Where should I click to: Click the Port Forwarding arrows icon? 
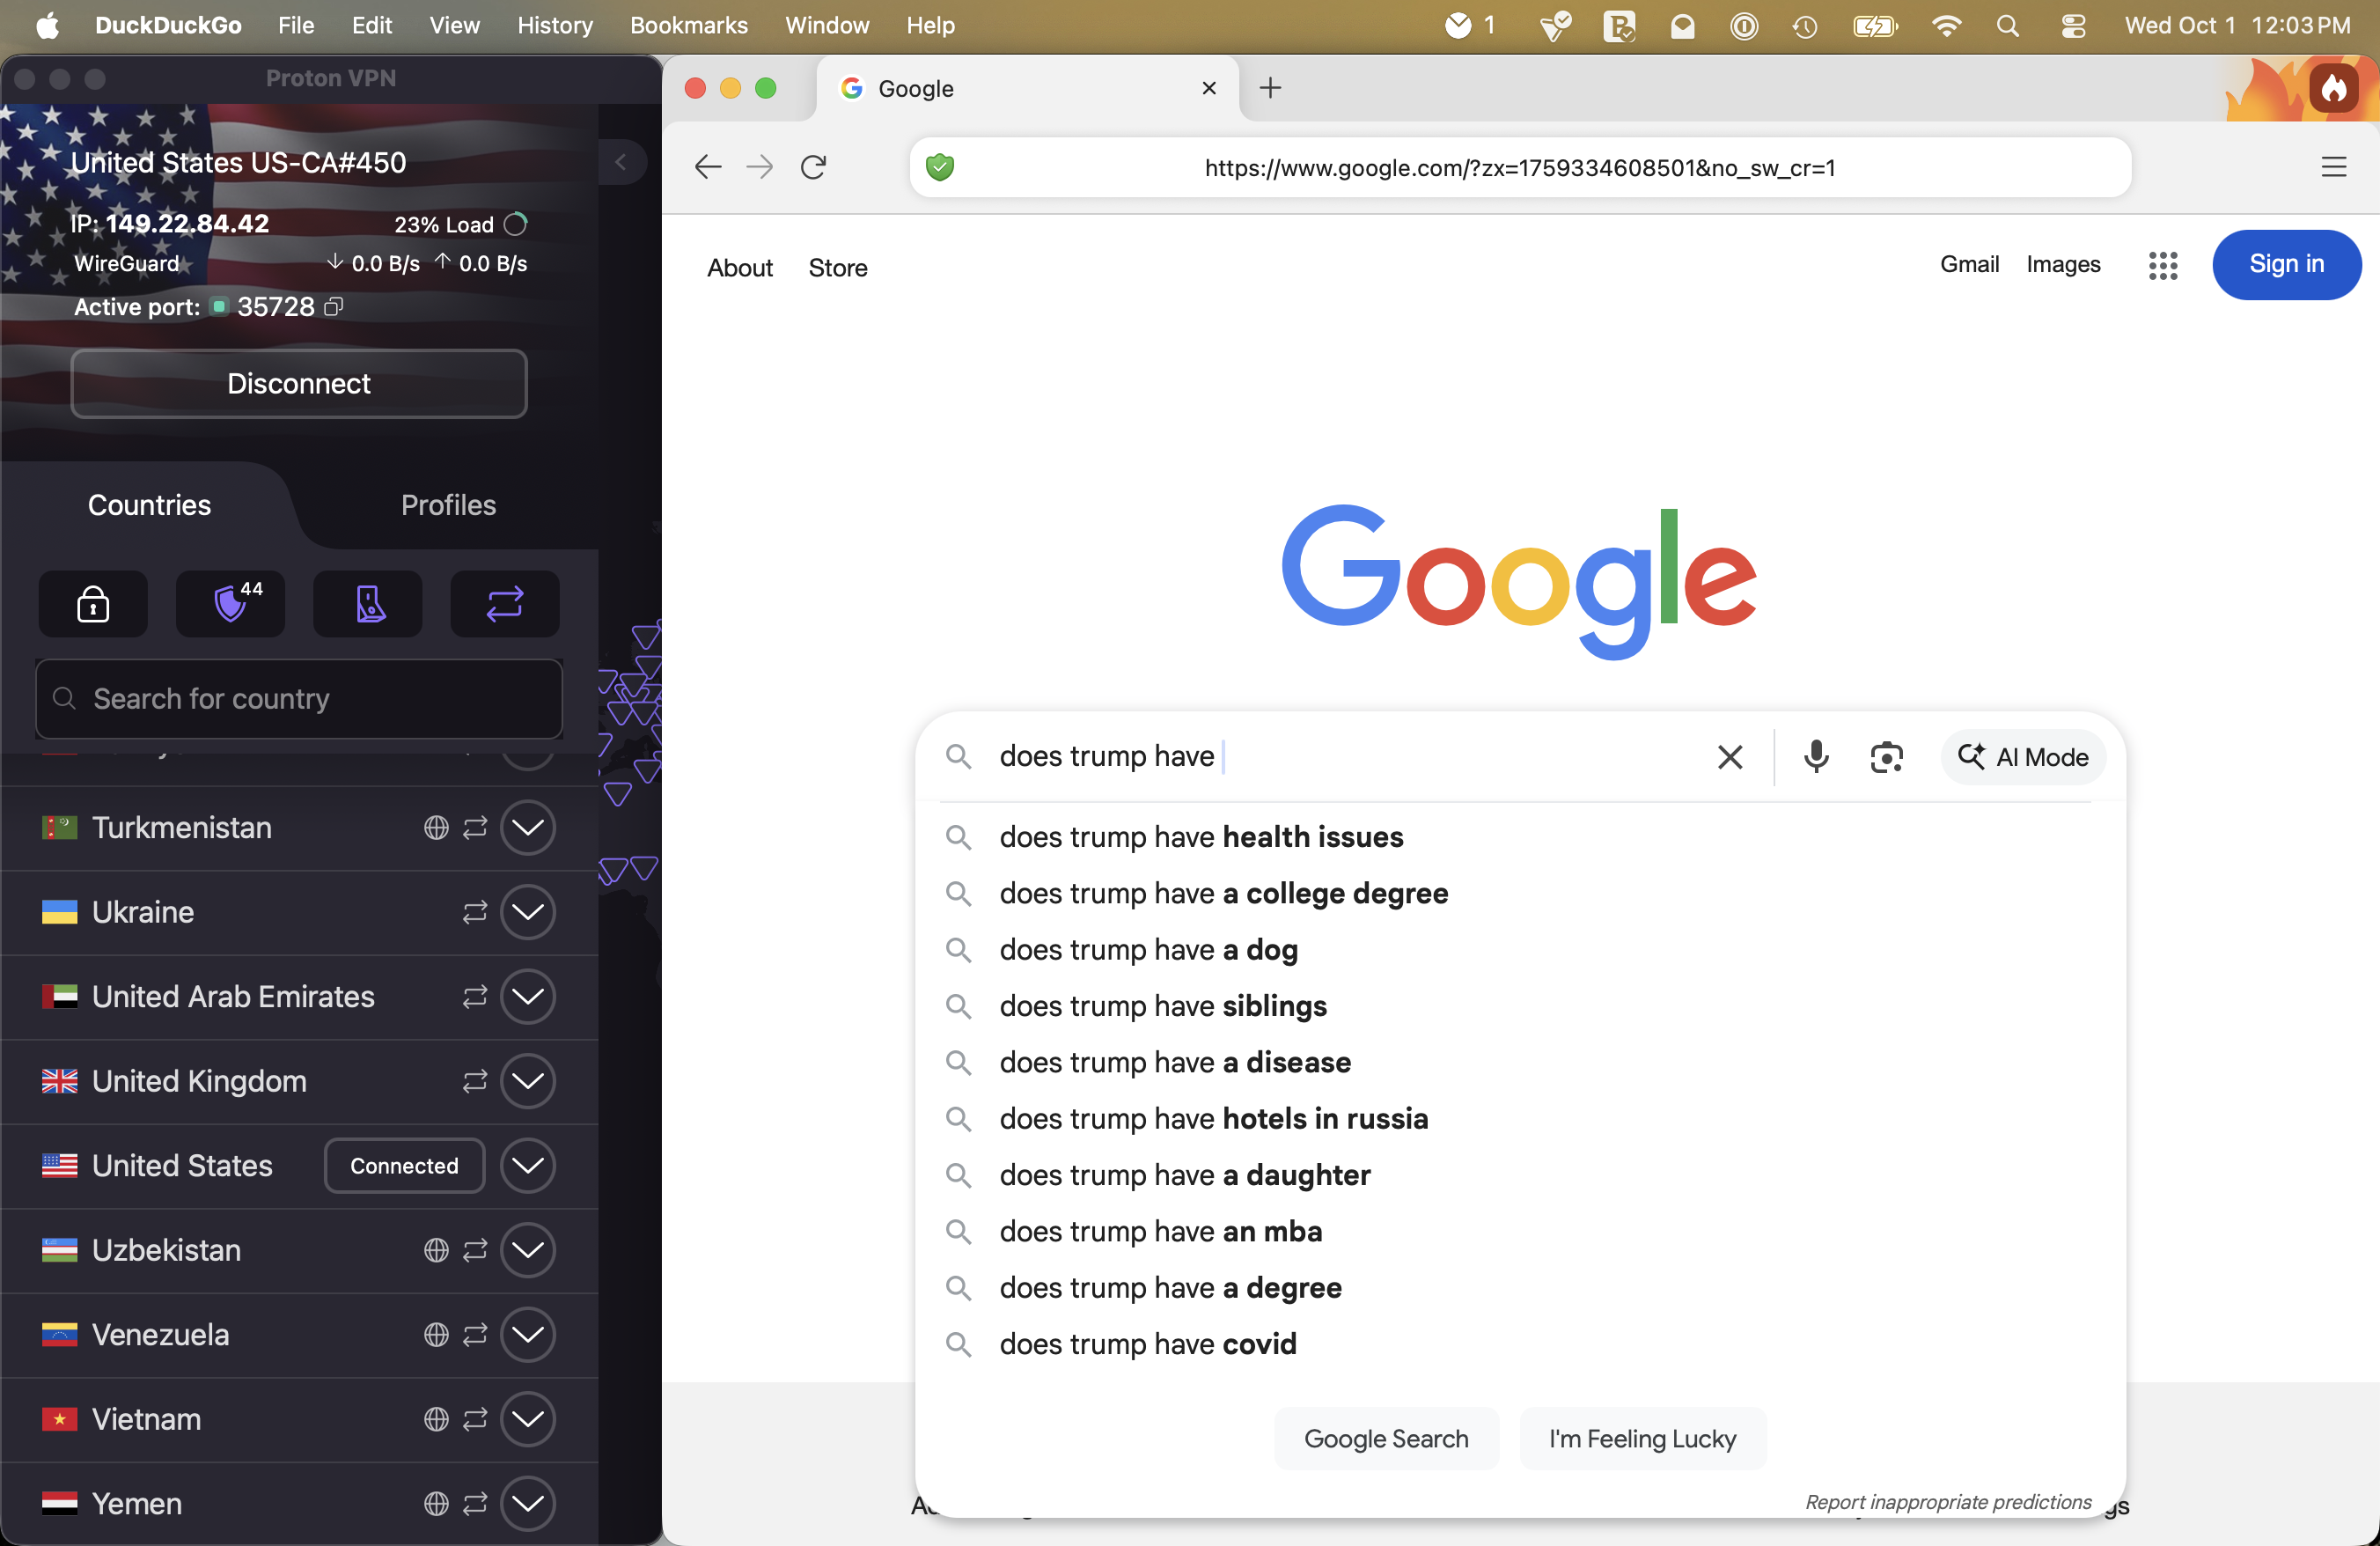pyautogui.click(x=505, y=604)
